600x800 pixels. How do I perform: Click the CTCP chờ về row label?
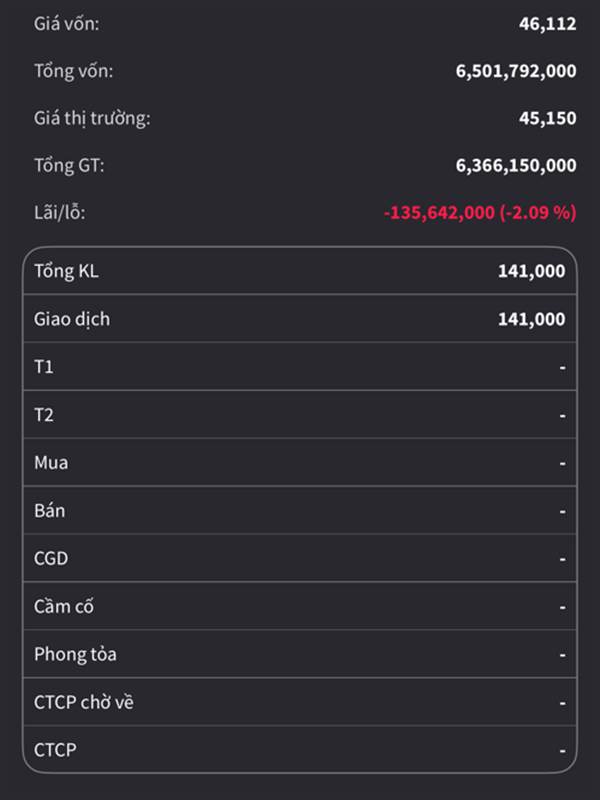pyautogui.click(x=84, y=702)
